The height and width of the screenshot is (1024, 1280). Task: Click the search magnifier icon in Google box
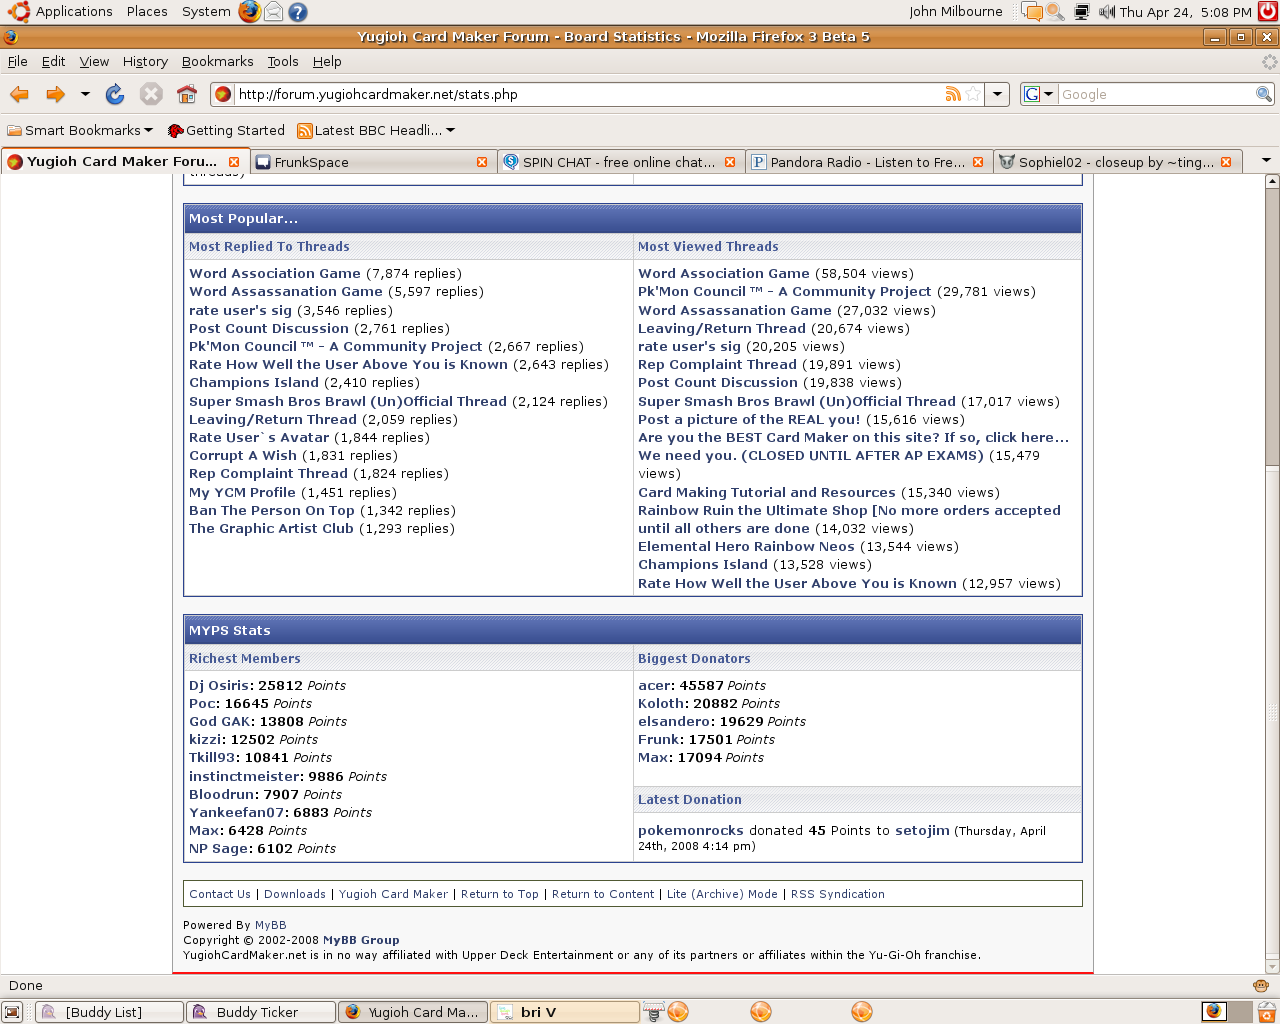(1264, 94)
